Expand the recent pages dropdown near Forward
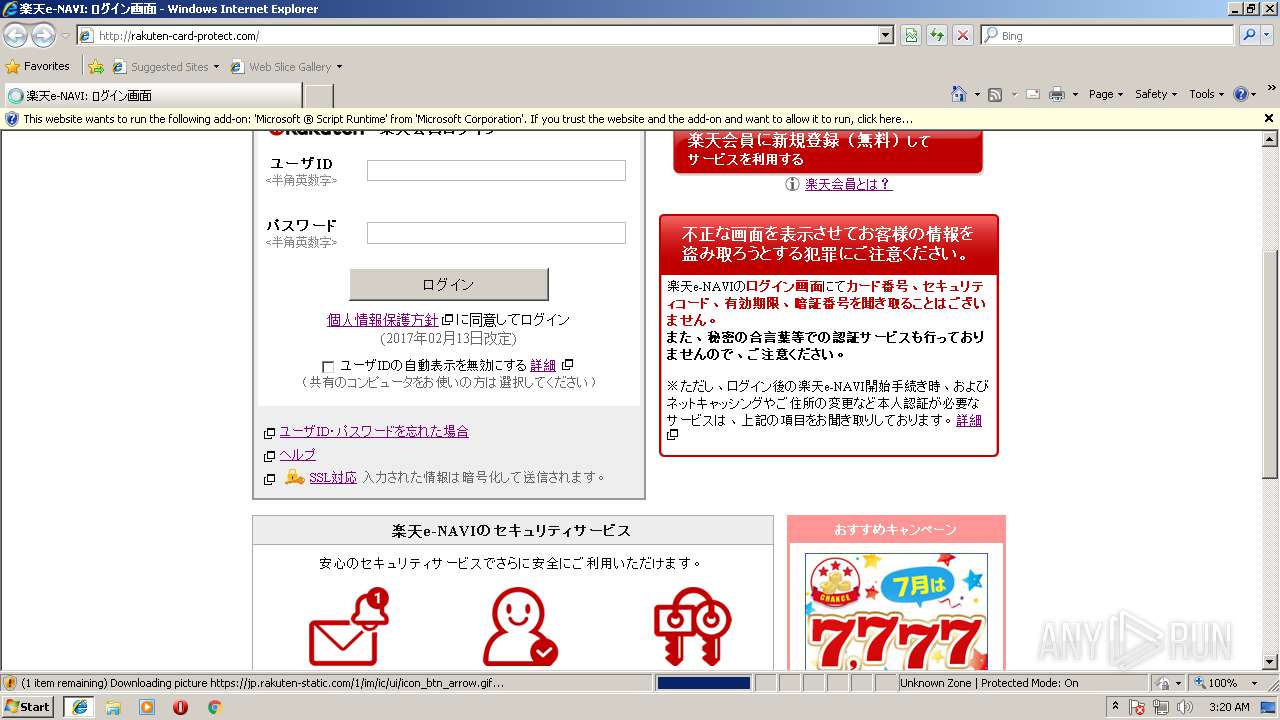Viewport: 1280px width, 720px height. (65, 36)
